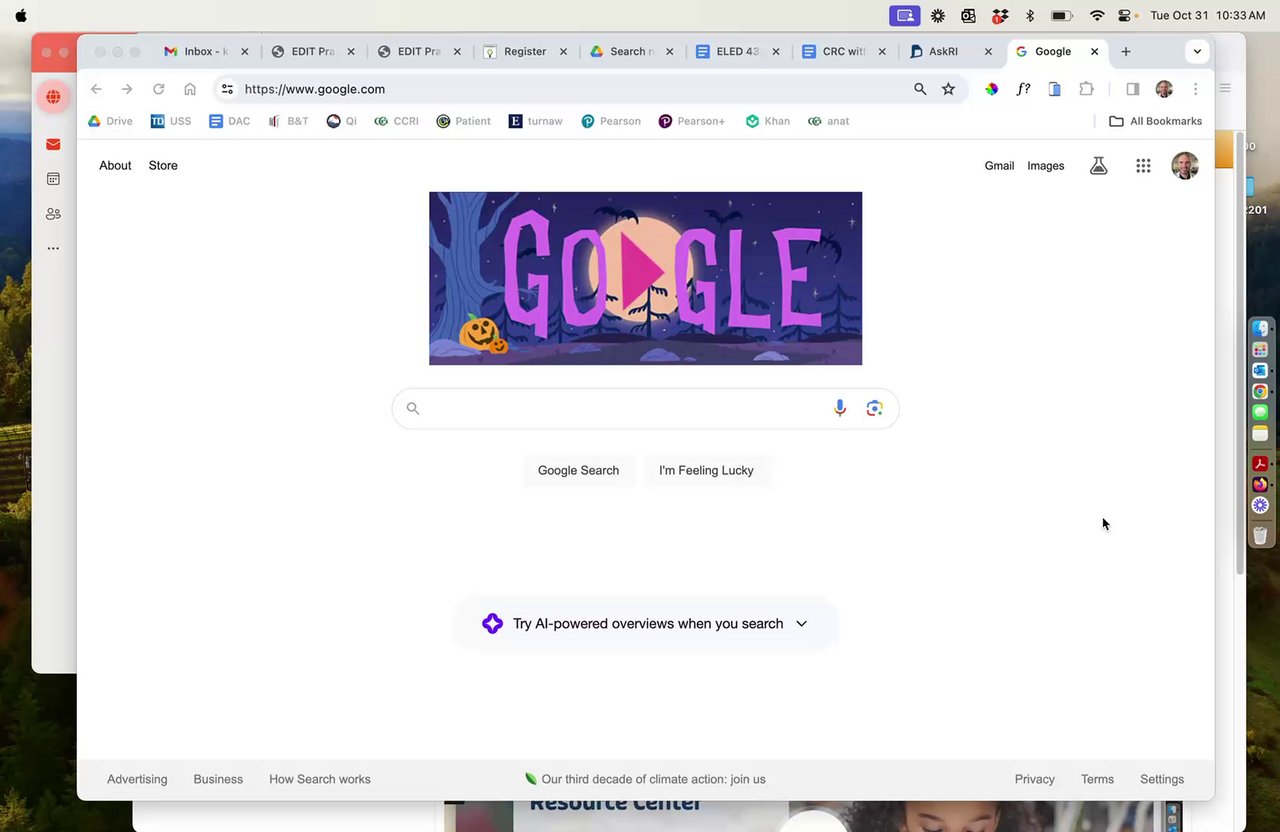Close the Google tab
Image resolution: width=1280 pixels, height=832 pixels.
pyautogui.click(x=1094, y=52)
